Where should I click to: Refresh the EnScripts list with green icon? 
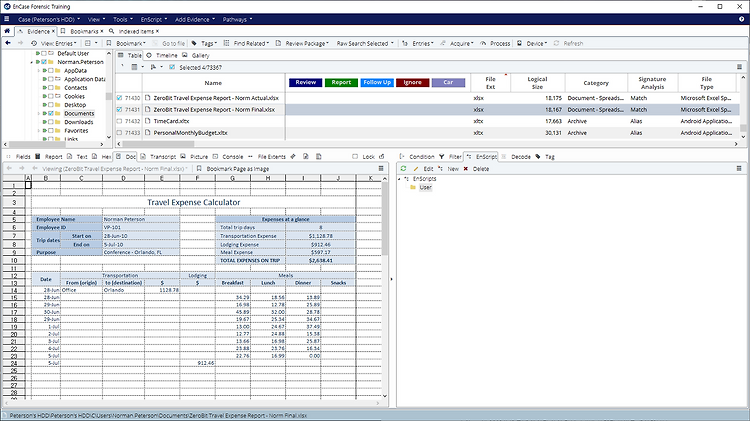(403, 168)
